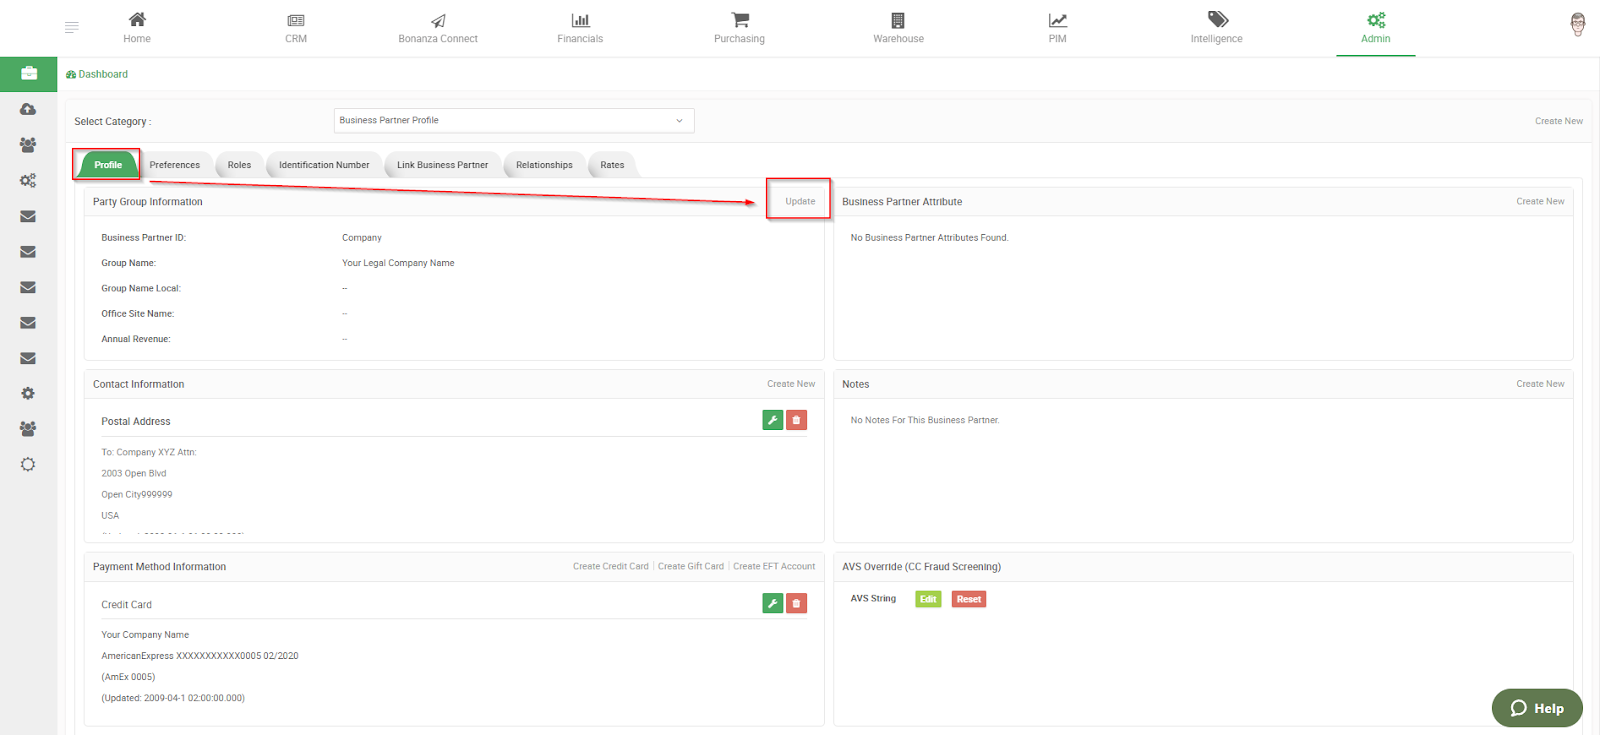Image resolution: width=1600 pixels, height=735 pixels.
Task: Click Create Credit Card link
Action: coord(611,566)
